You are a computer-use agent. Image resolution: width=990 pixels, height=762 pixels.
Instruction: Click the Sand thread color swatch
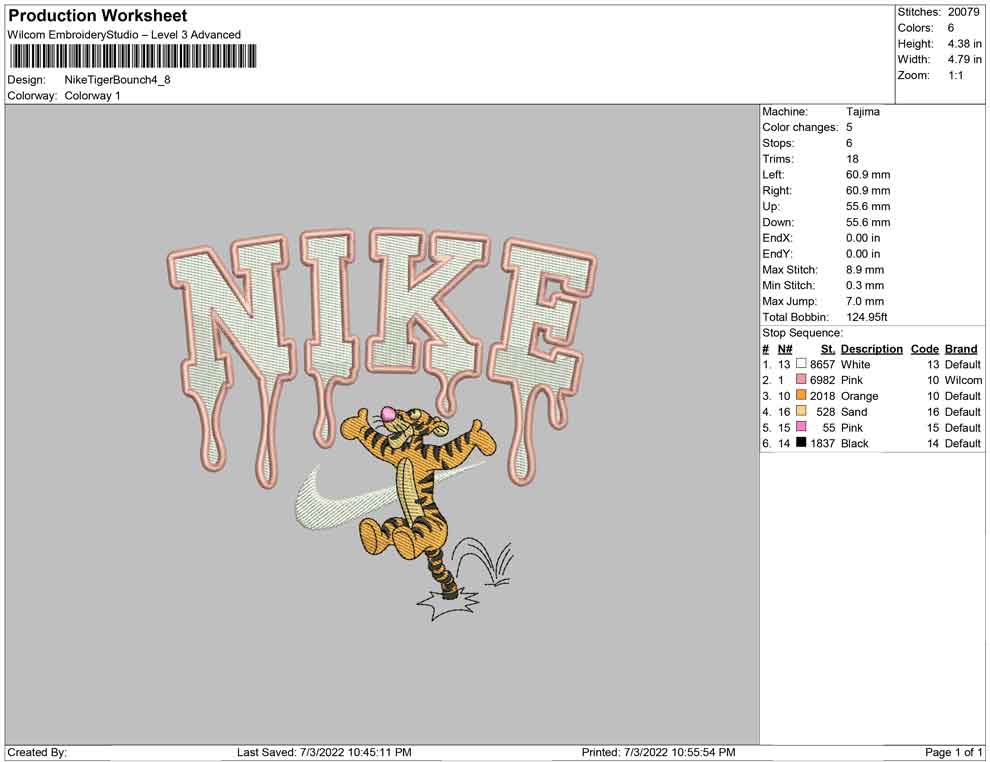(801, 411)
